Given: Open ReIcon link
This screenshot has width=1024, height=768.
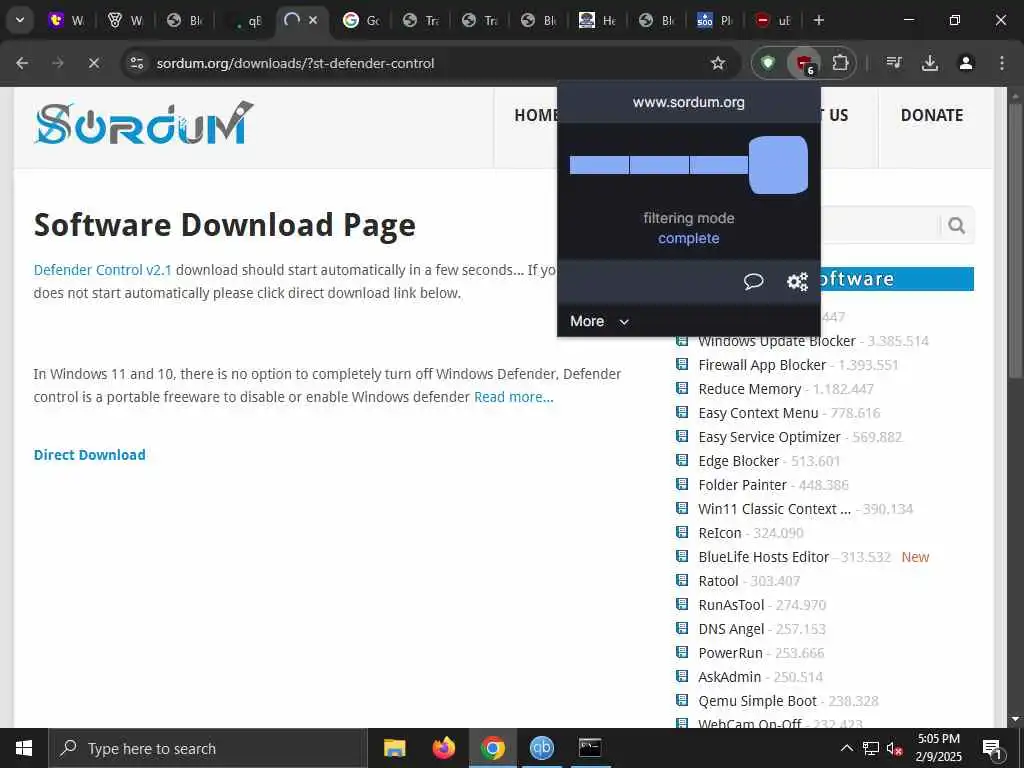Looking at the screenshot, I should tap(720, 533).
